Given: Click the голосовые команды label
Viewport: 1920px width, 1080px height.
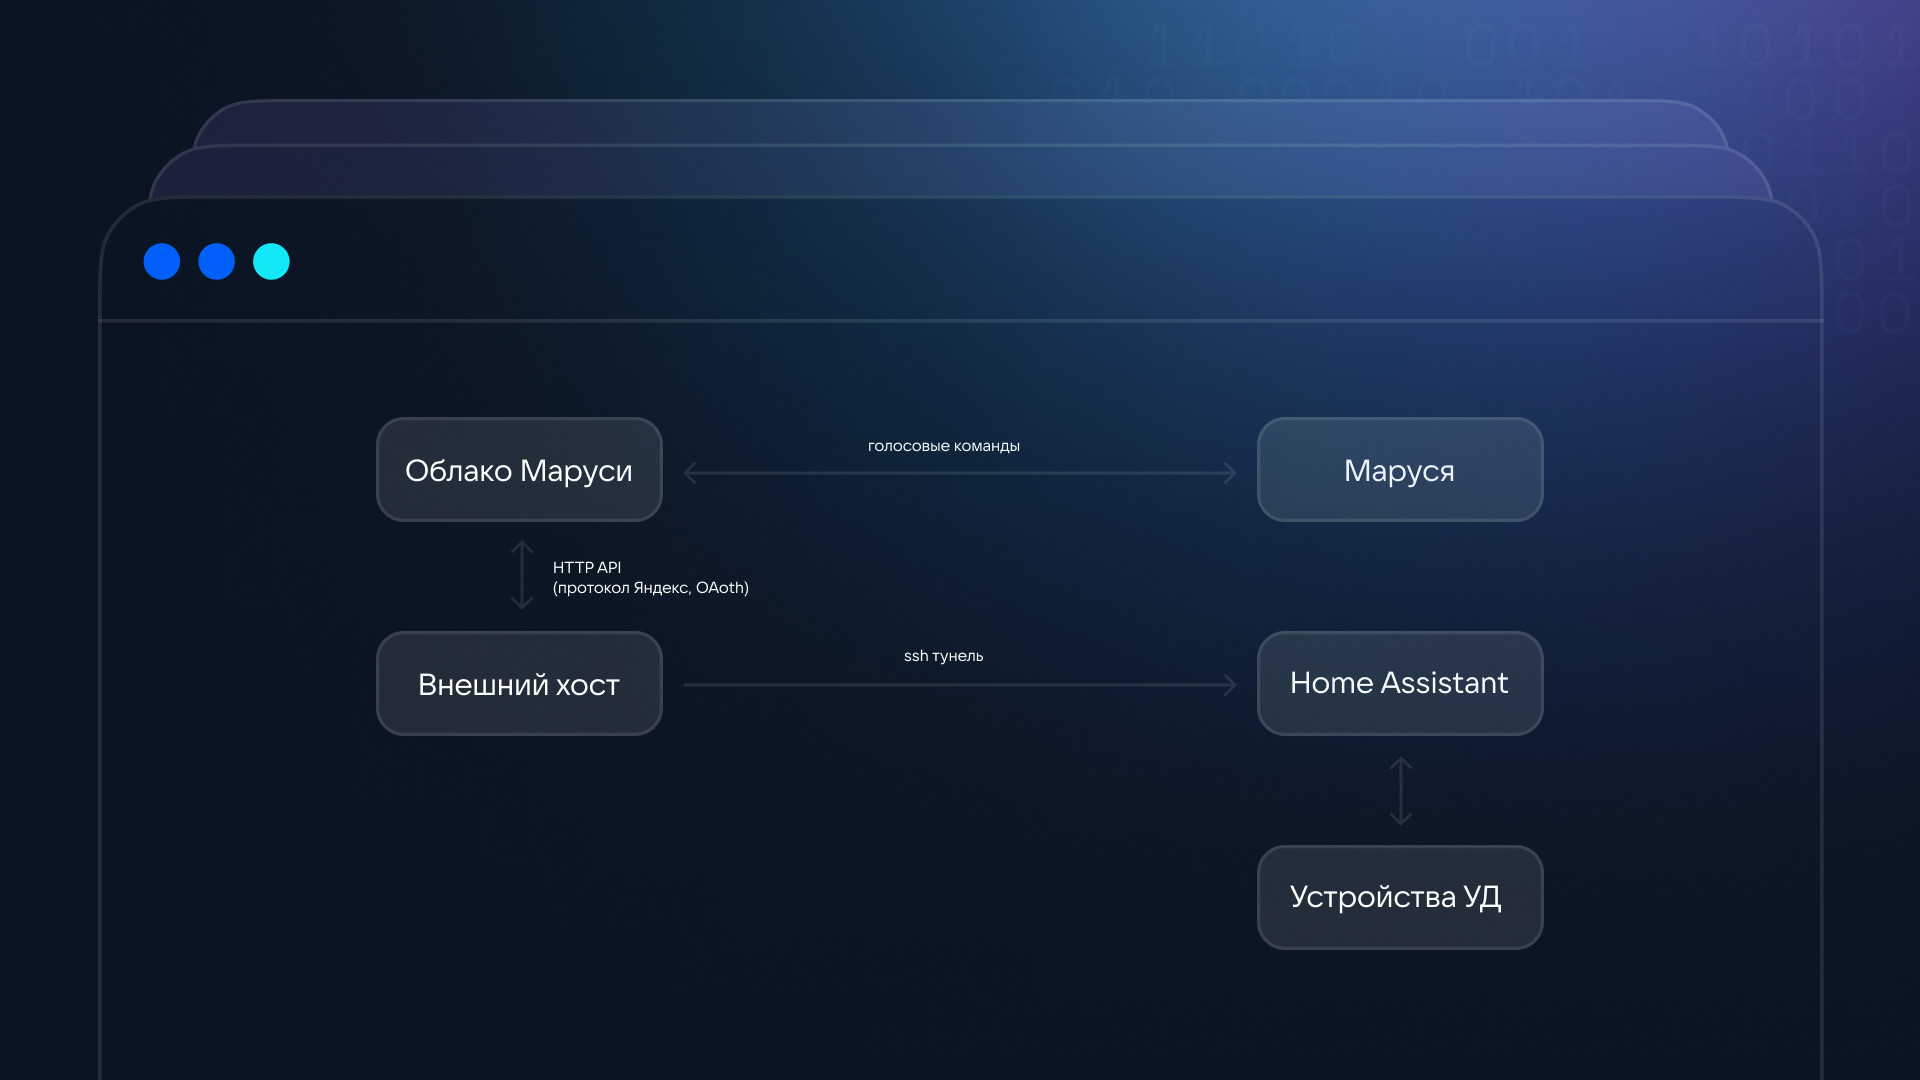Looking at the screenshot, I should [943, 446].
